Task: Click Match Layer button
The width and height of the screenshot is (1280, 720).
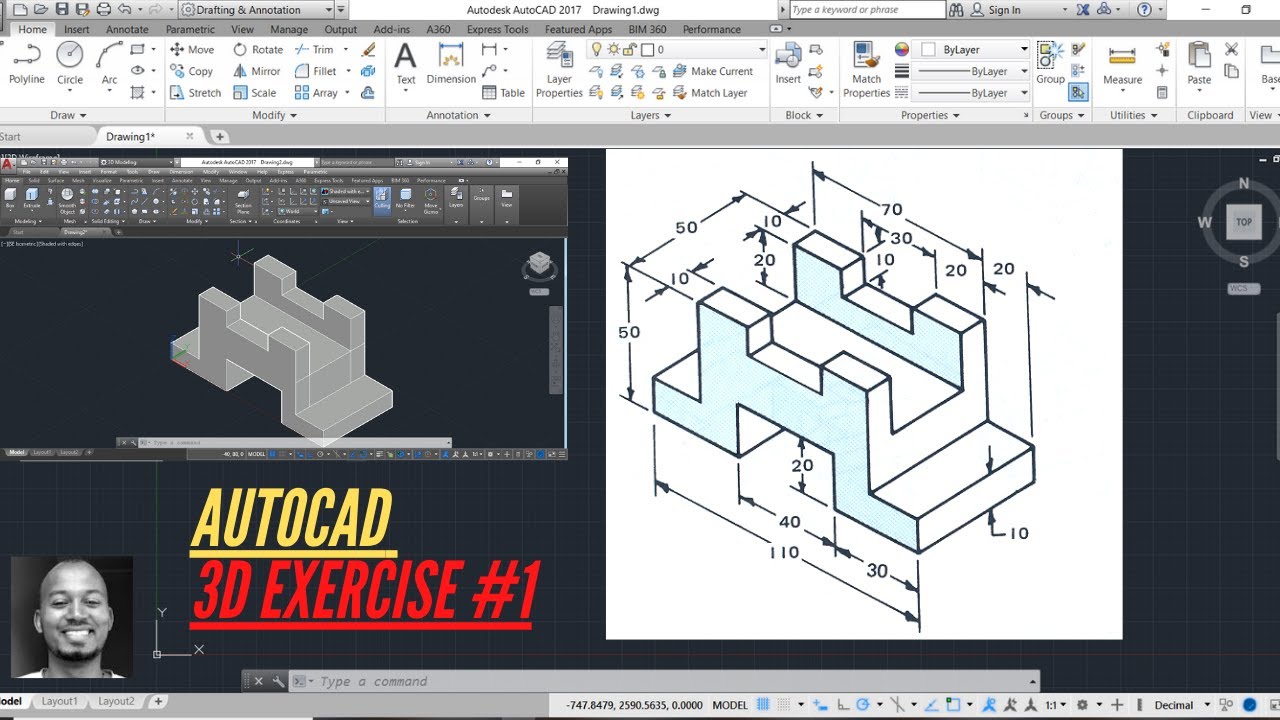Action: tap(710, 93)
